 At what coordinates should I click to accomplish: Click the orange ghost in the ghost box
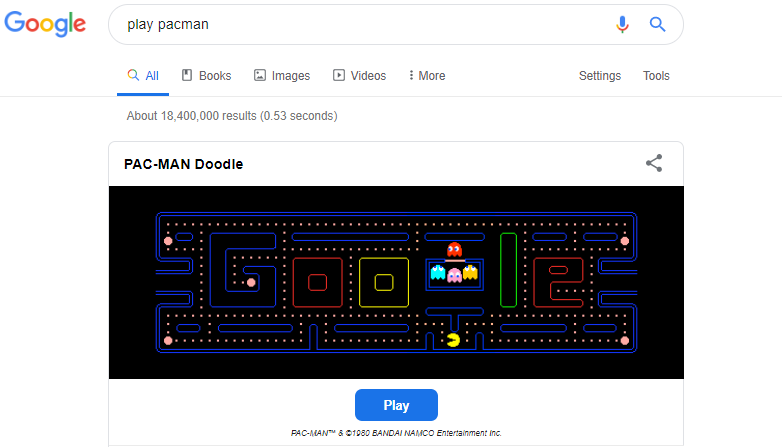(470, 273)
